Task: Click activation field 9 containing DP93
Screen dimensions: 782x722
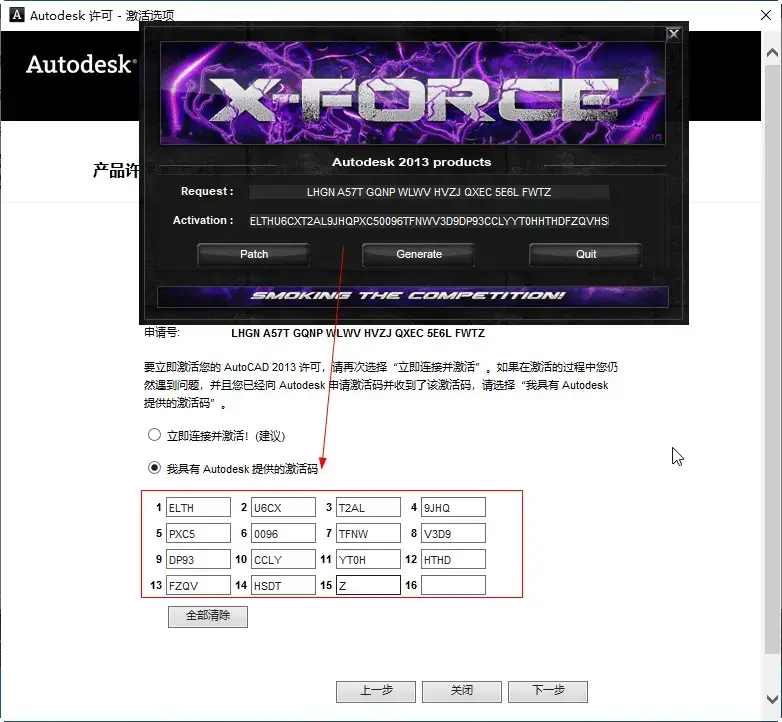Action: [198, 559]
